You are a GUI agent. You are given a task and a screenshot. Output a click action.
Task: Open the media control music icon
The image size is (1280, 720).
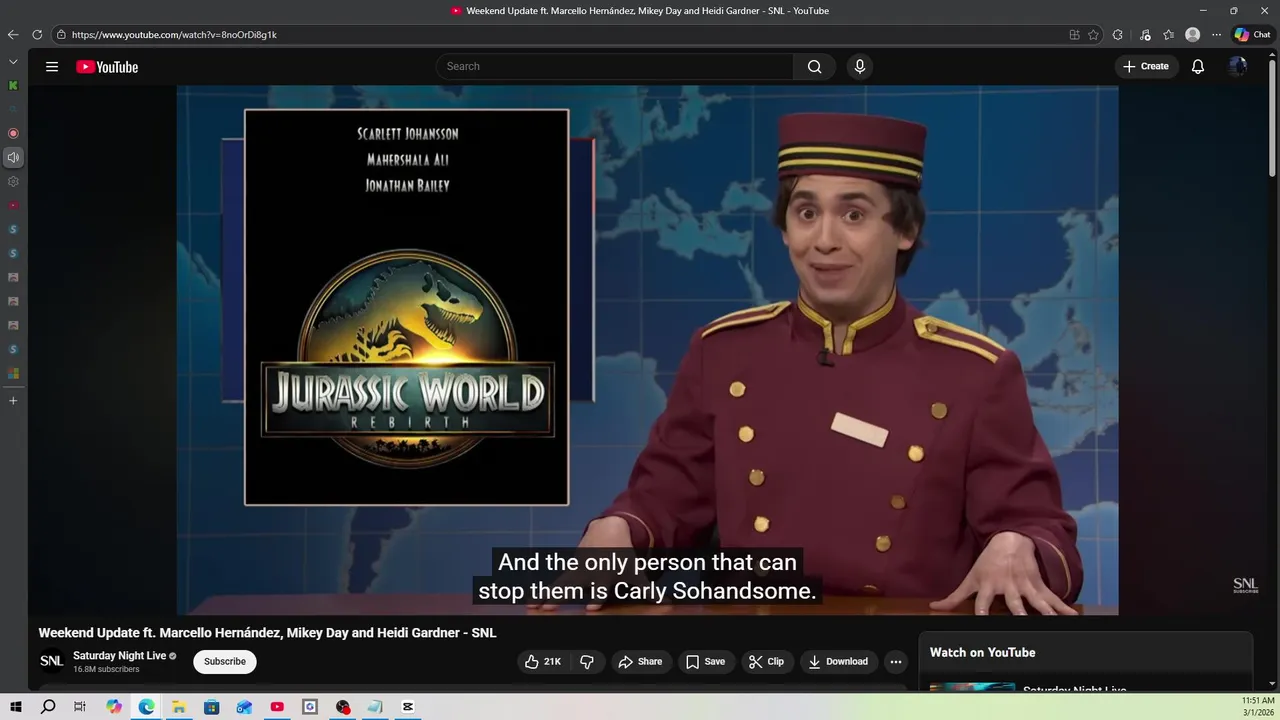point(1145,34)
